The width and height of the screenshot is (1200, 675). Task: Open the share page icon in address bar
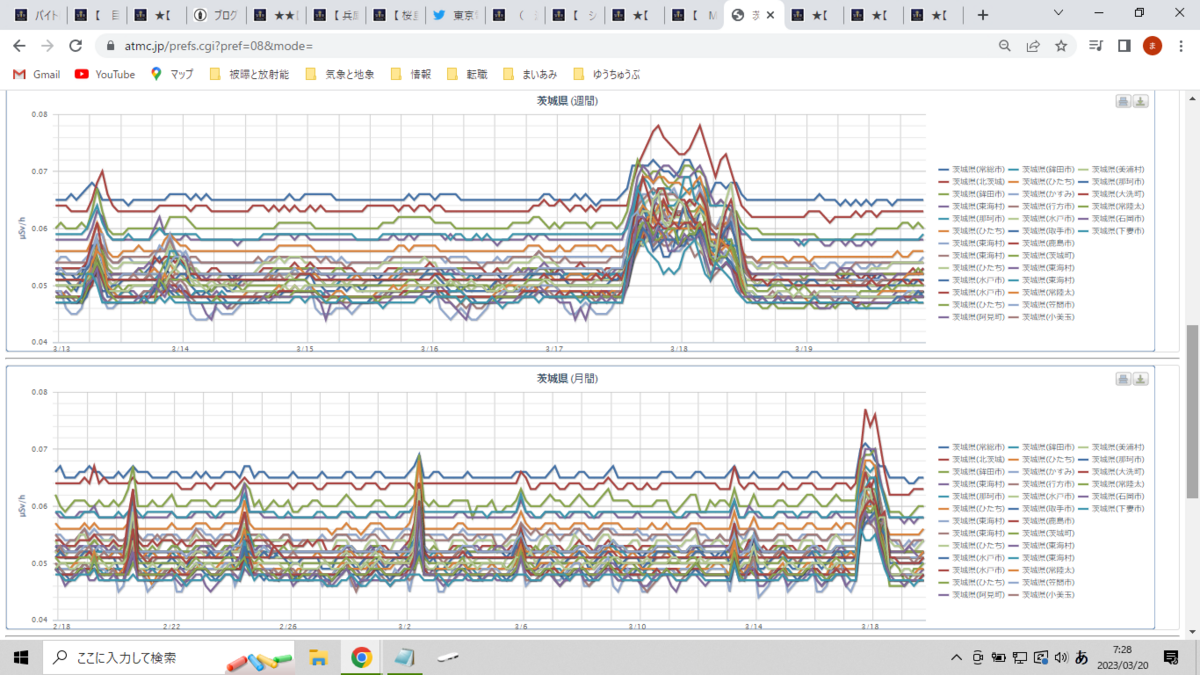[x=1033, y=46]
